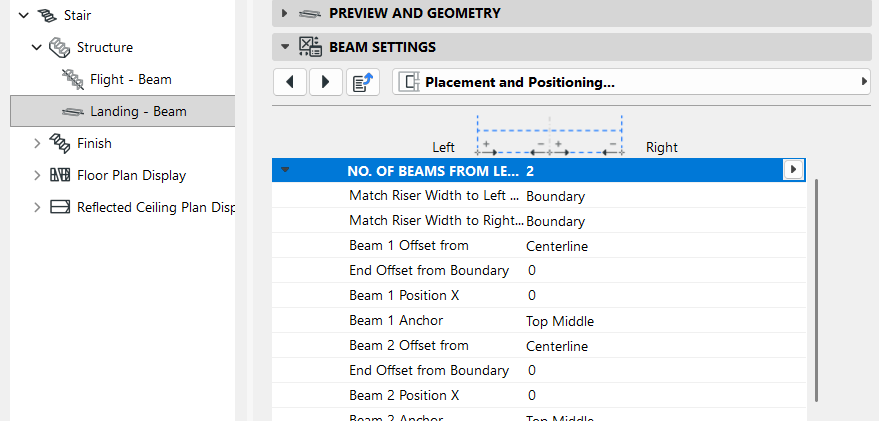Image resolution: width=879 pixels, height=421 pixels.
Task: Select Landing - Beam tree item
Action: 122,111
